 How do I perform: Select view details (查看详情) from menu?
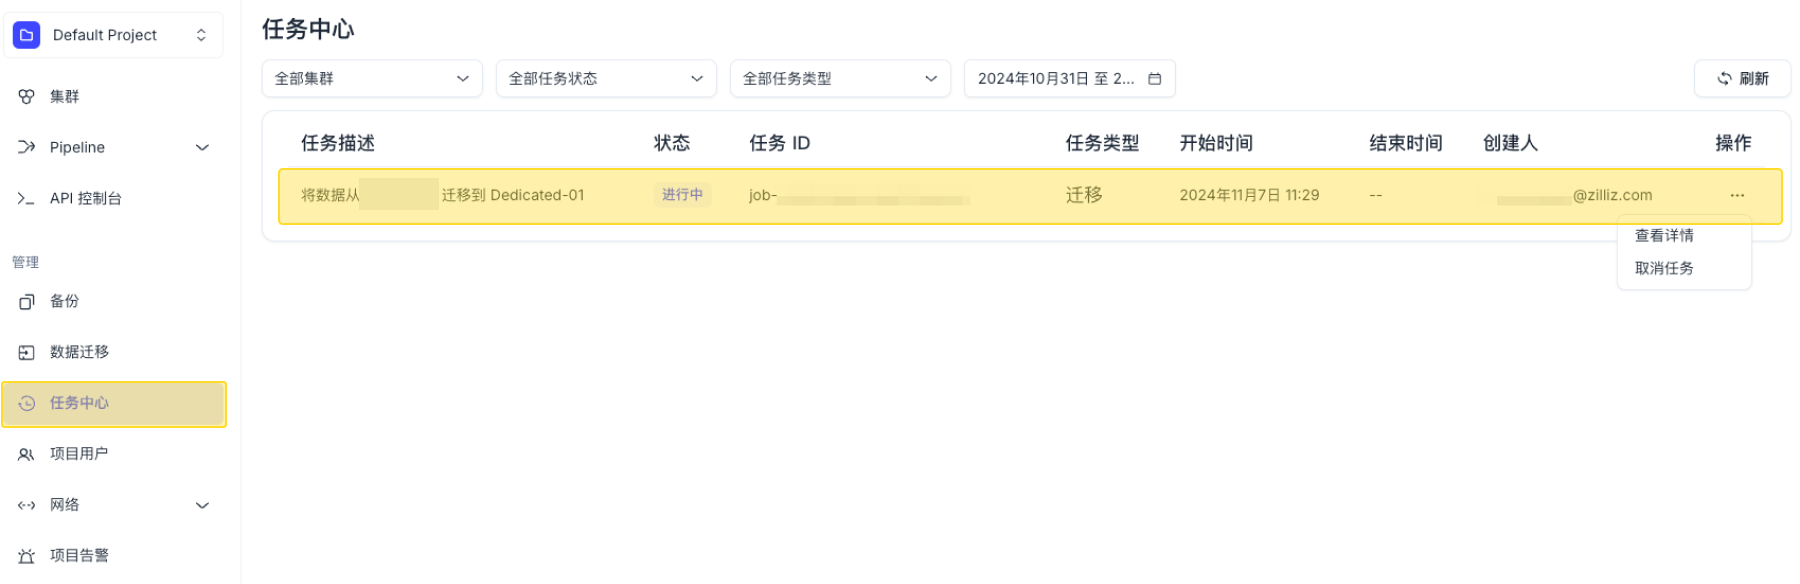pos(1664,236)
